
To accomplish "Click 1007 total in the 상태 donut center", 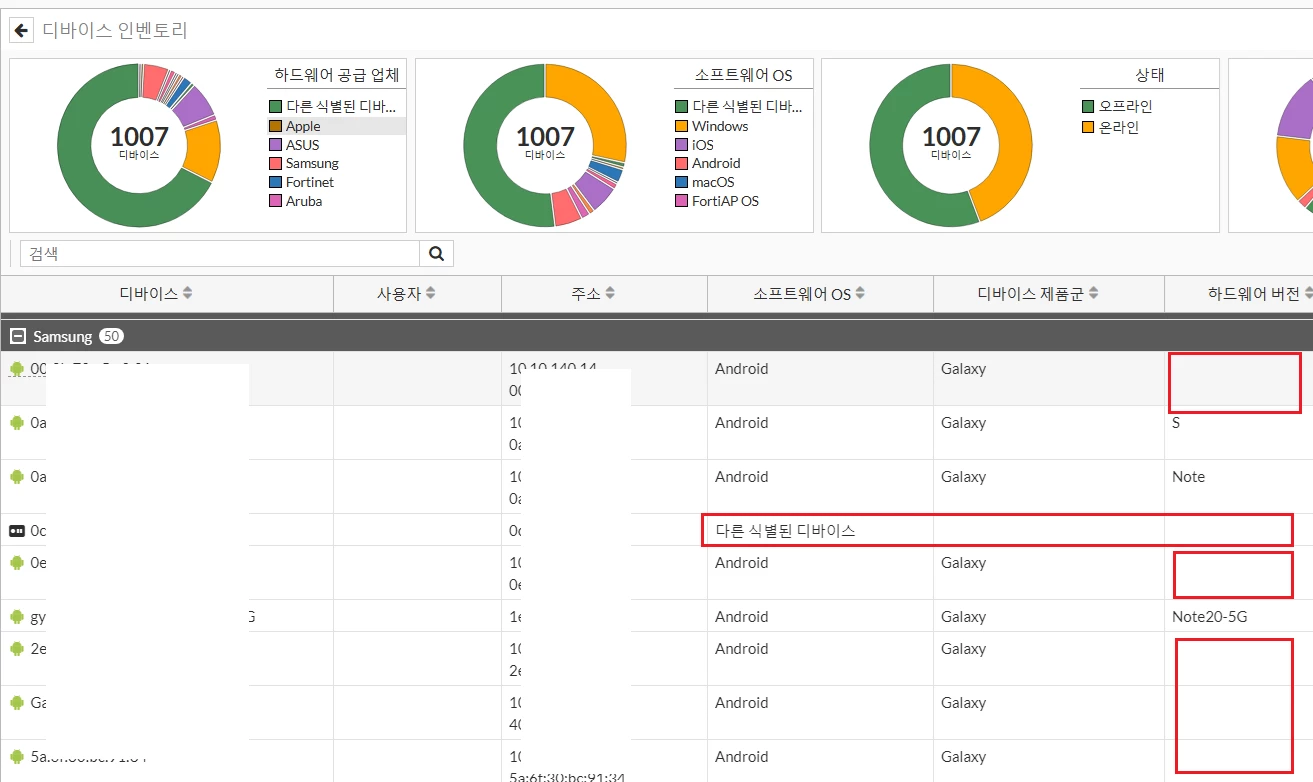I will point(951,137).
